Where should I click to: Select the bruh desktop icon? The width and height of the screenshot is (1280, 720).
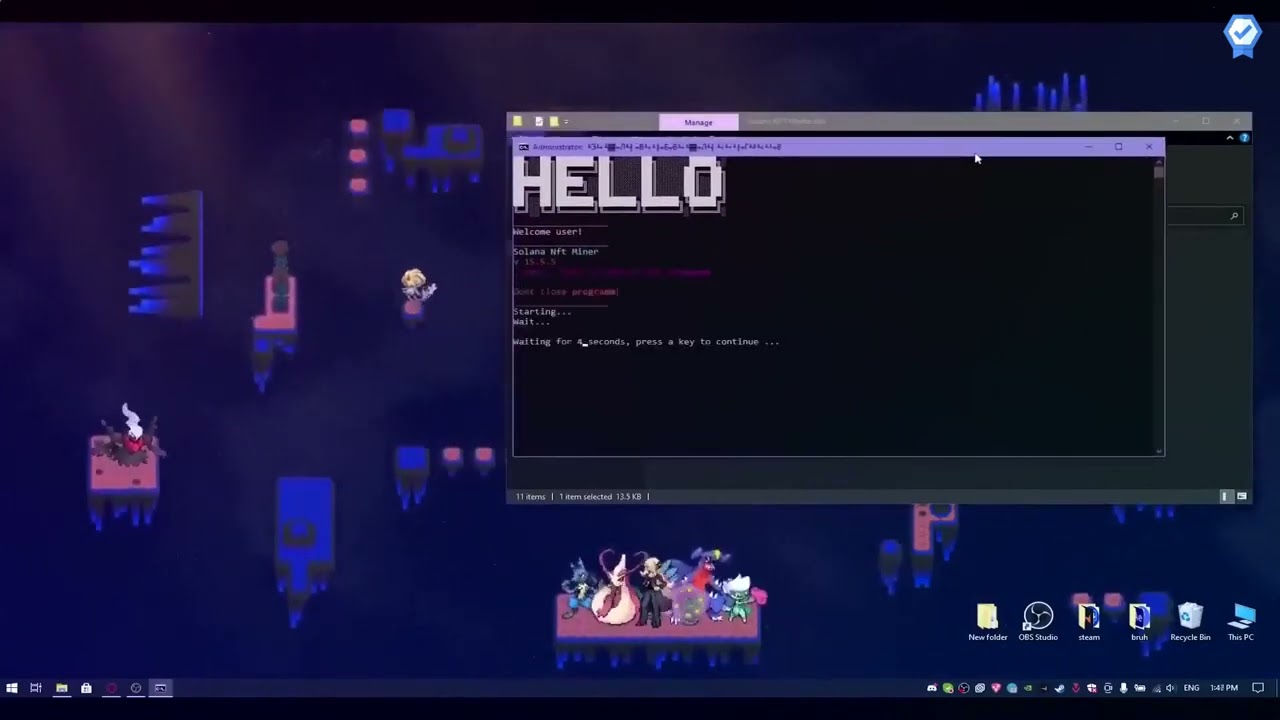(1139, 622)
